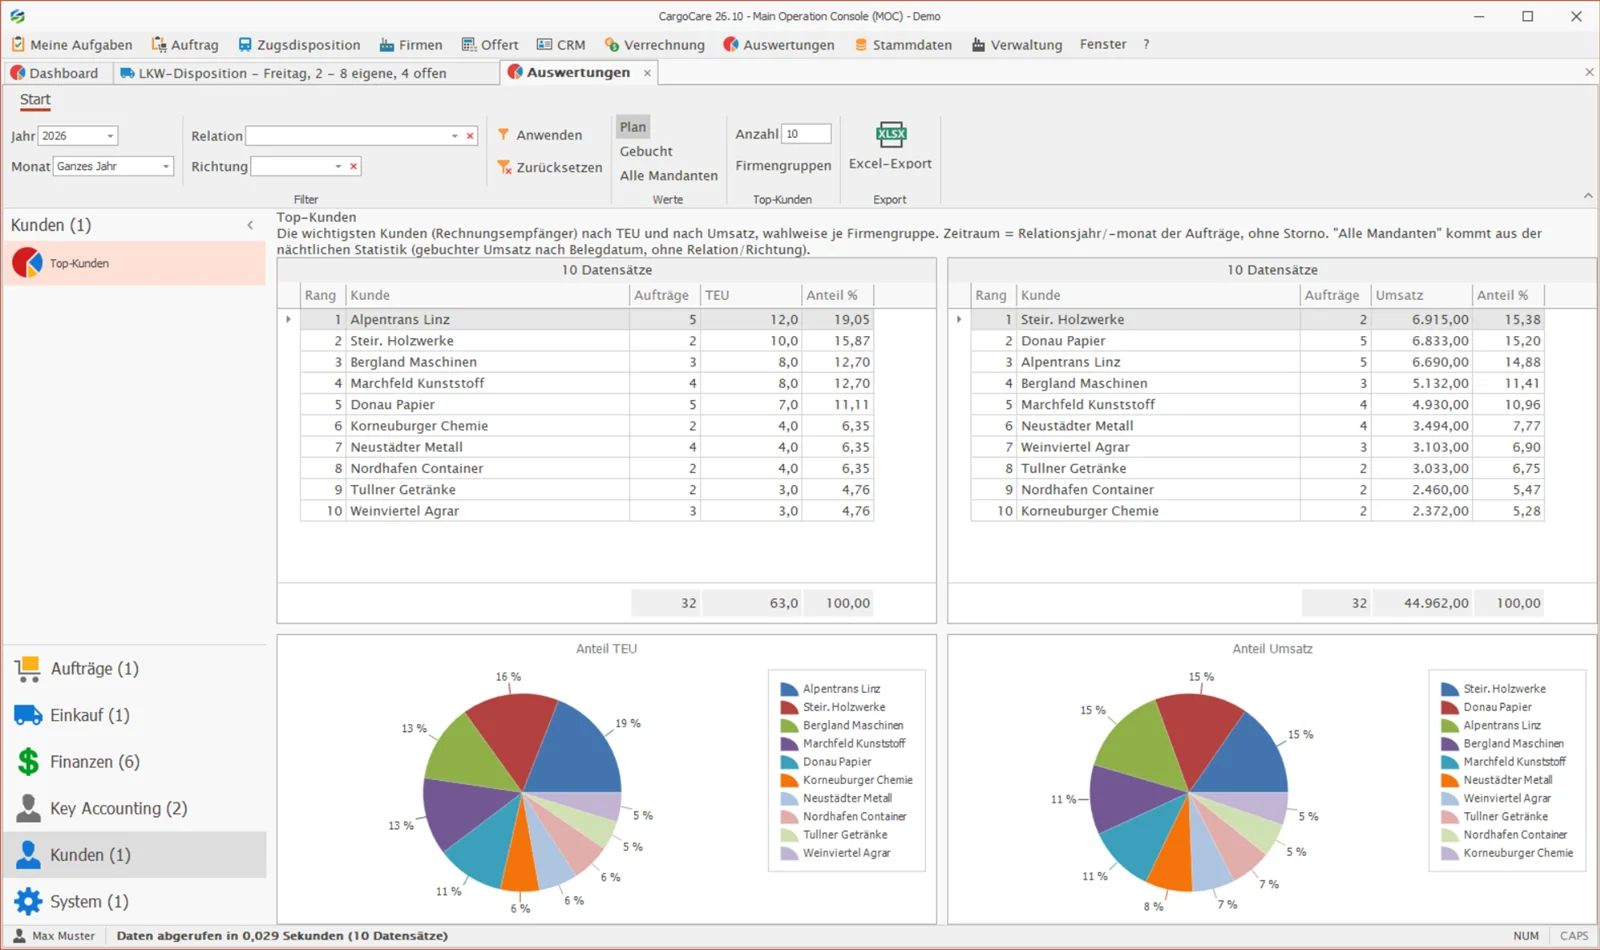The image size is (1600, 950).
Task: Click the Anzahl input field
Action: point(806,134)
